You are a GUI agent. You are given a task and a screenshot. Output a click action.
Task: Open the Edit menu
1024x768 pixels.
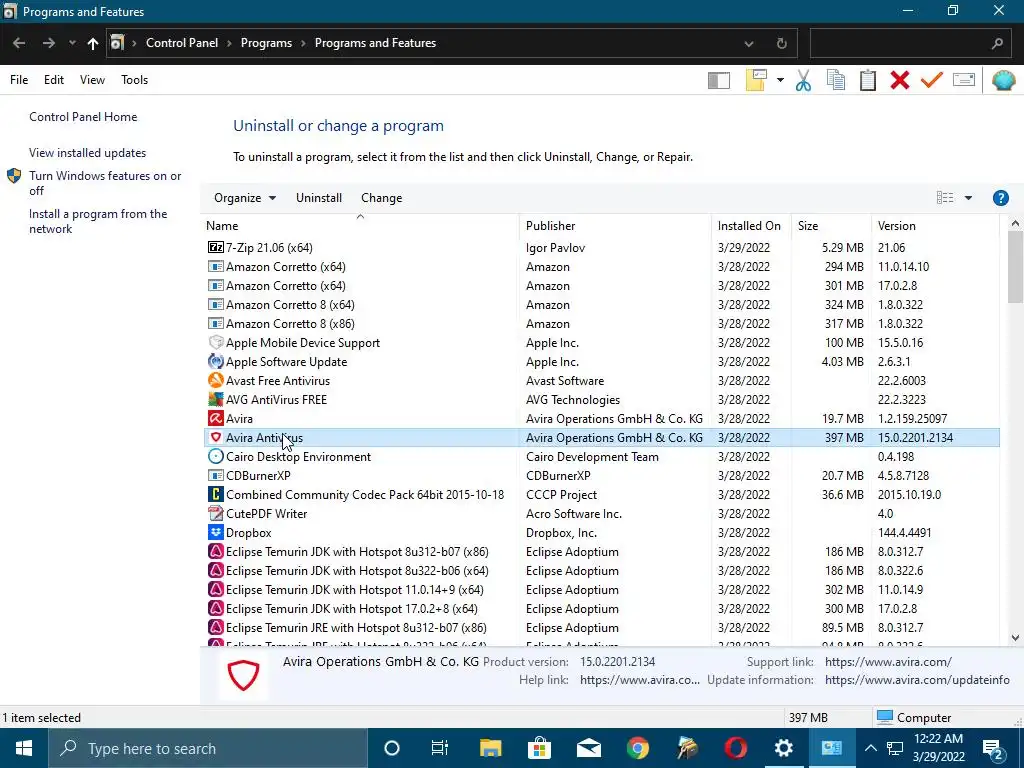coord(54,80)
